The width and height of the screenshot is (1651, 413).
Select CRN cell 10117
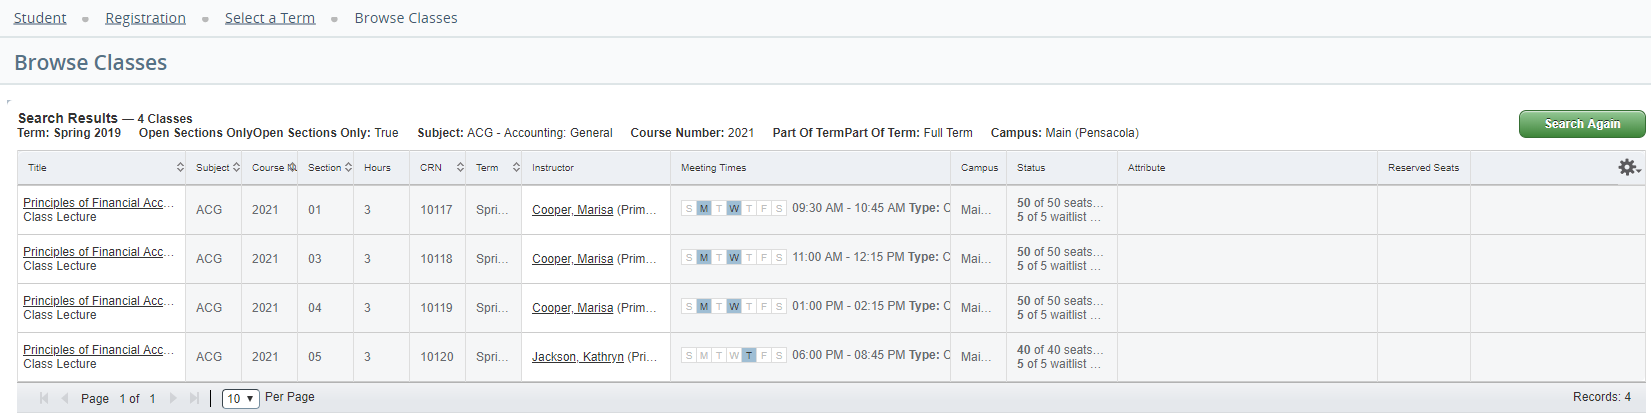pyautogui.click(x=436, y=210)
